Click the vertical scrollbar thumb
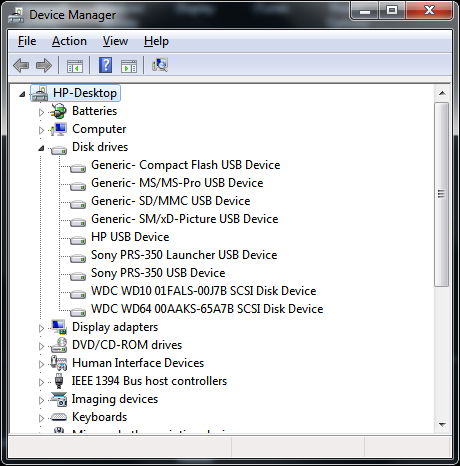The width and height of the screenshot is (460, 466). pos(442,194)
